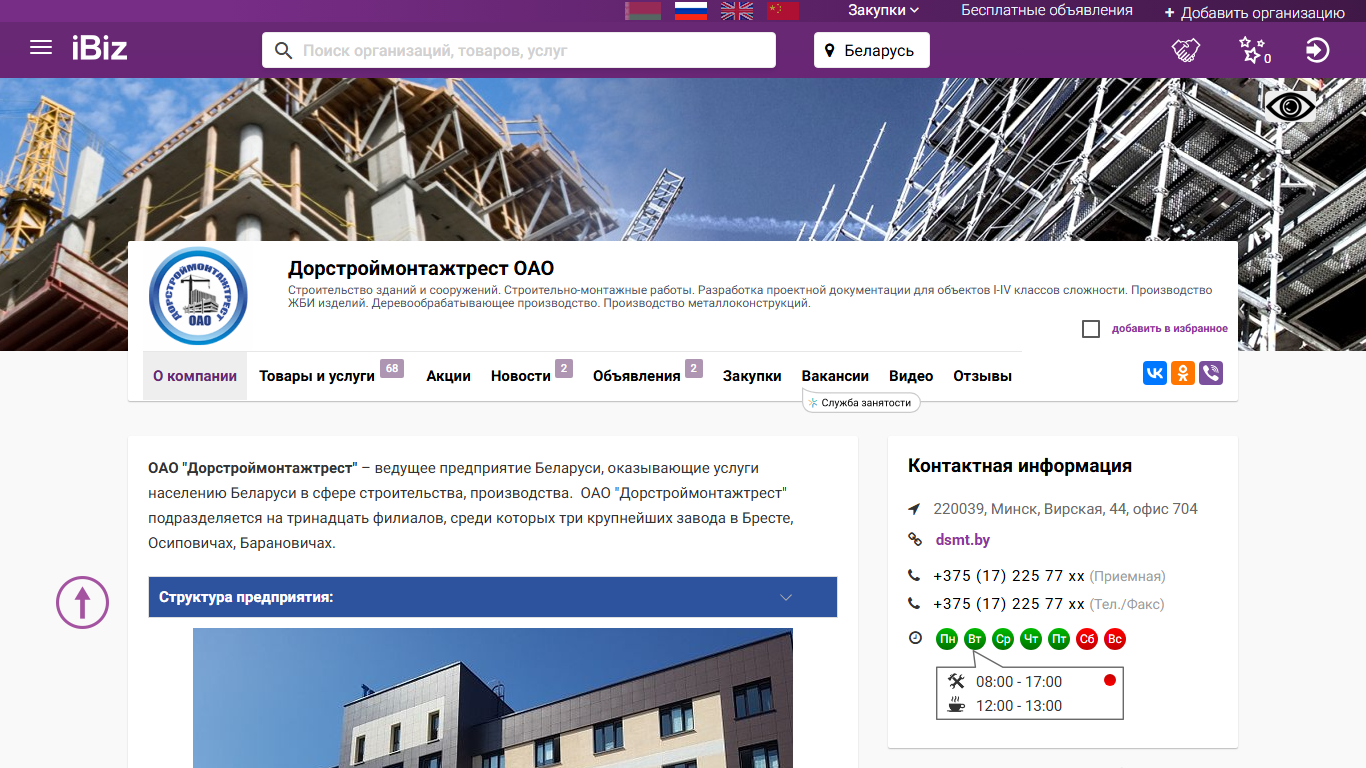Click Добавить организацию link
Image resolution: width=1366 pixels, height=768 pixels.
click(x=1263, y=13)
